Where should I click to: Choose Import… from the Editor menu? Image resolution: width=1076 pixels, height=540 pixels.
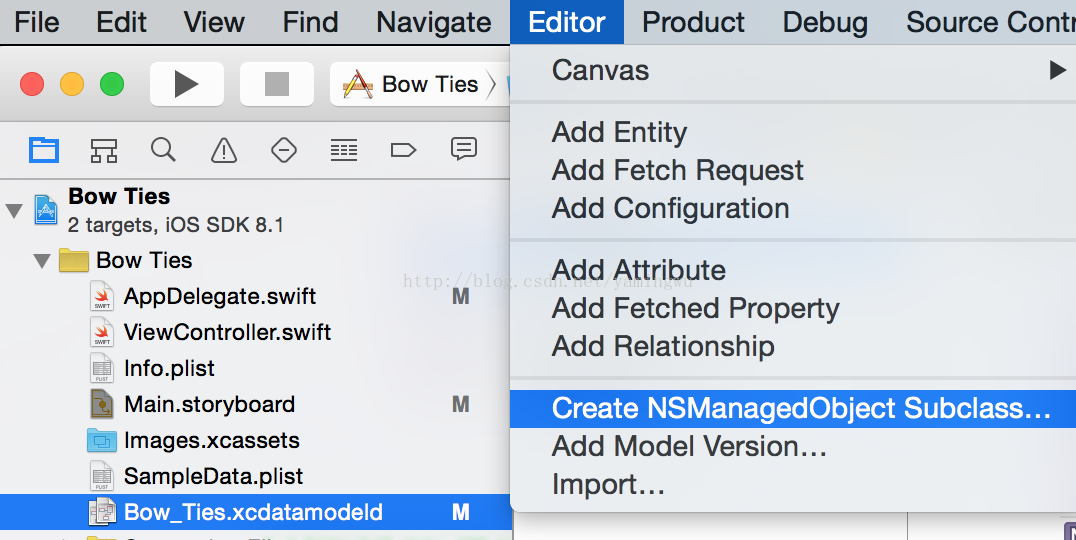793,484
